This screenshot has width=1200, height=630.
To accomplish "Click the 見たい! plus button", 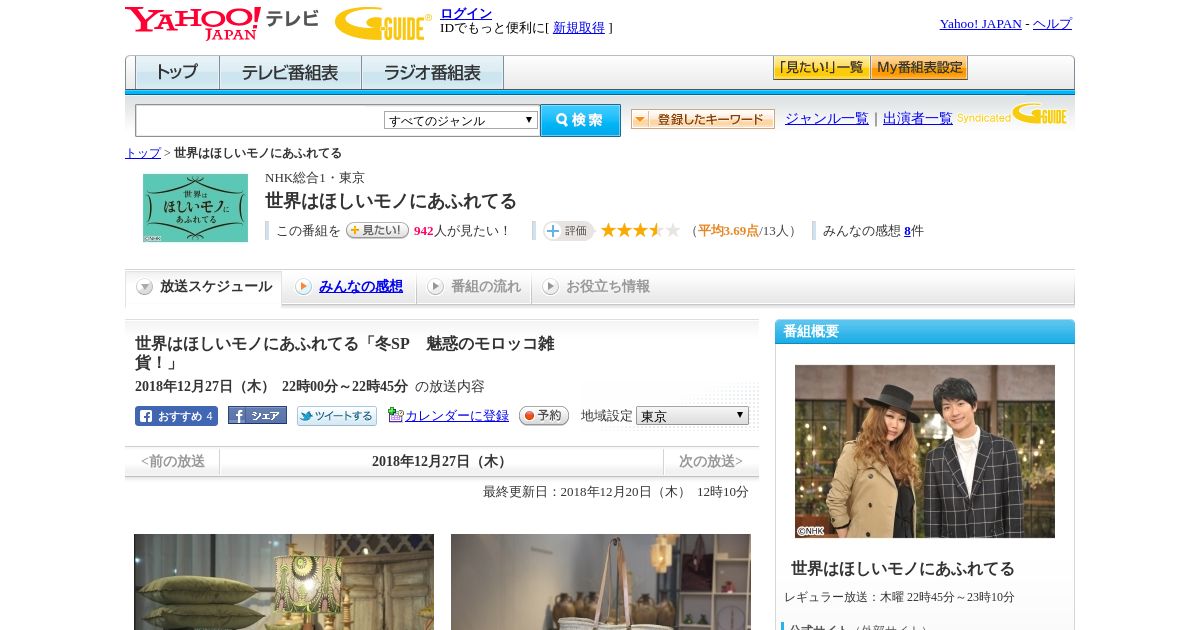I will click(377, 230).
